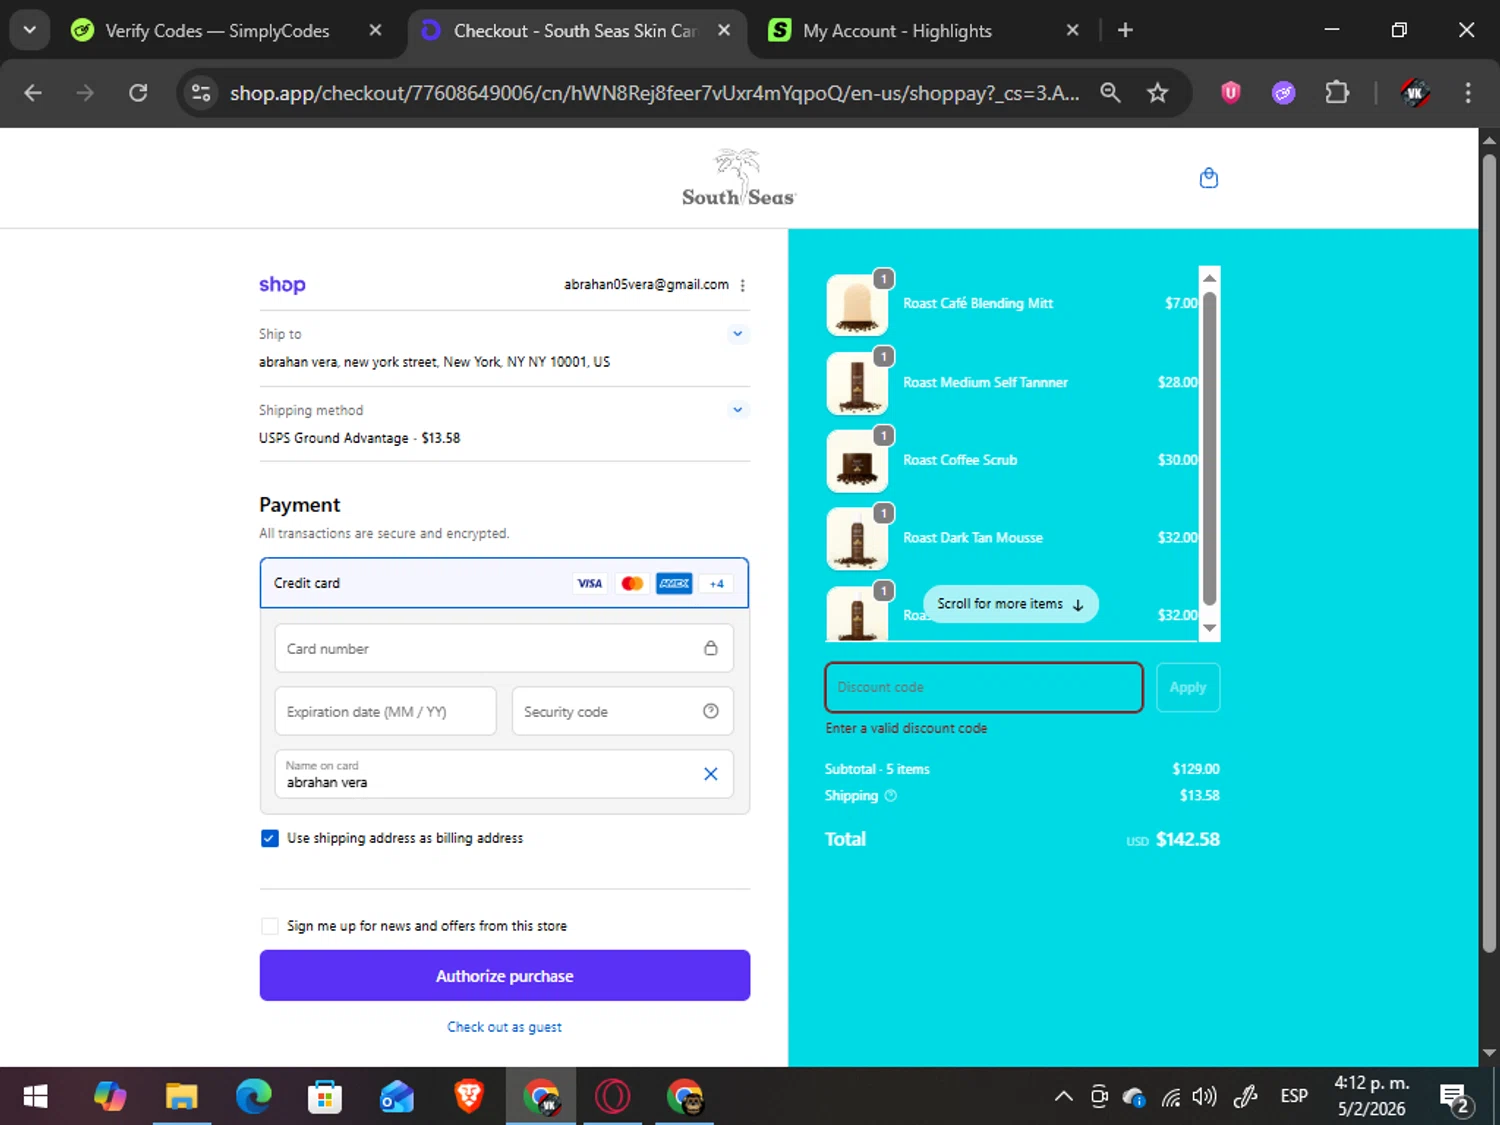The height and width of the screenshot is (1125, 1500).
Task: Close the Verify Codes tab
Action: click(375, 30)
